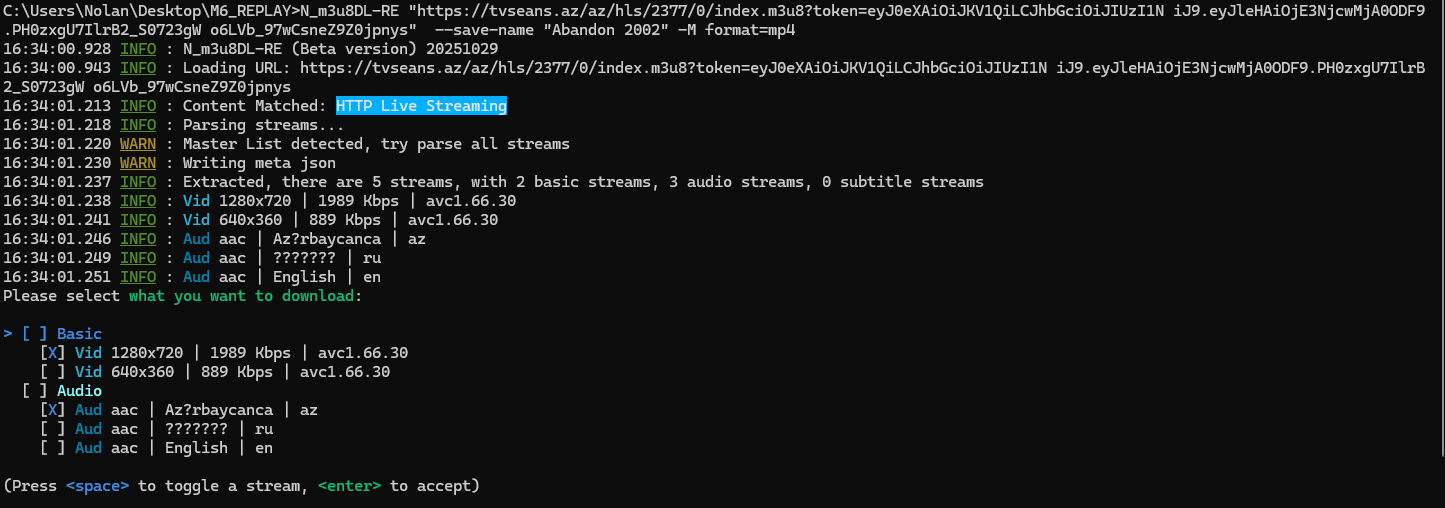Enable the ru audio stream checkbox
This screenshot has width=1445, height=508.
point(52,429)
